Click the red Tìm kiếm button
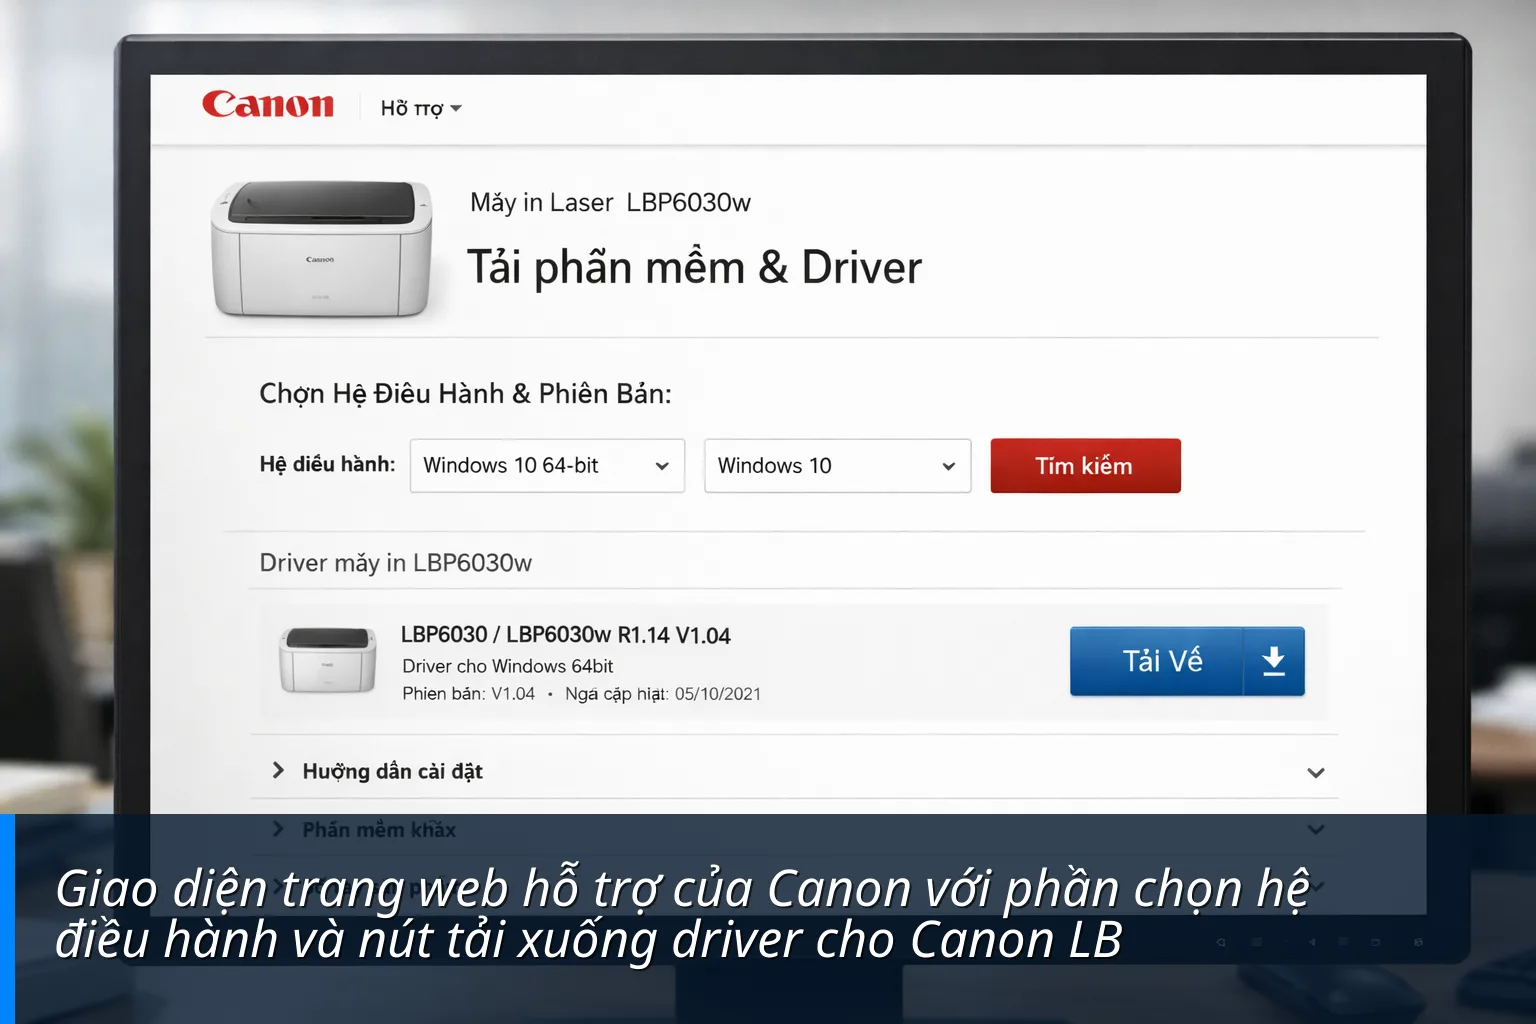Screen dimensions: 1536x1024 point(1085,466)
